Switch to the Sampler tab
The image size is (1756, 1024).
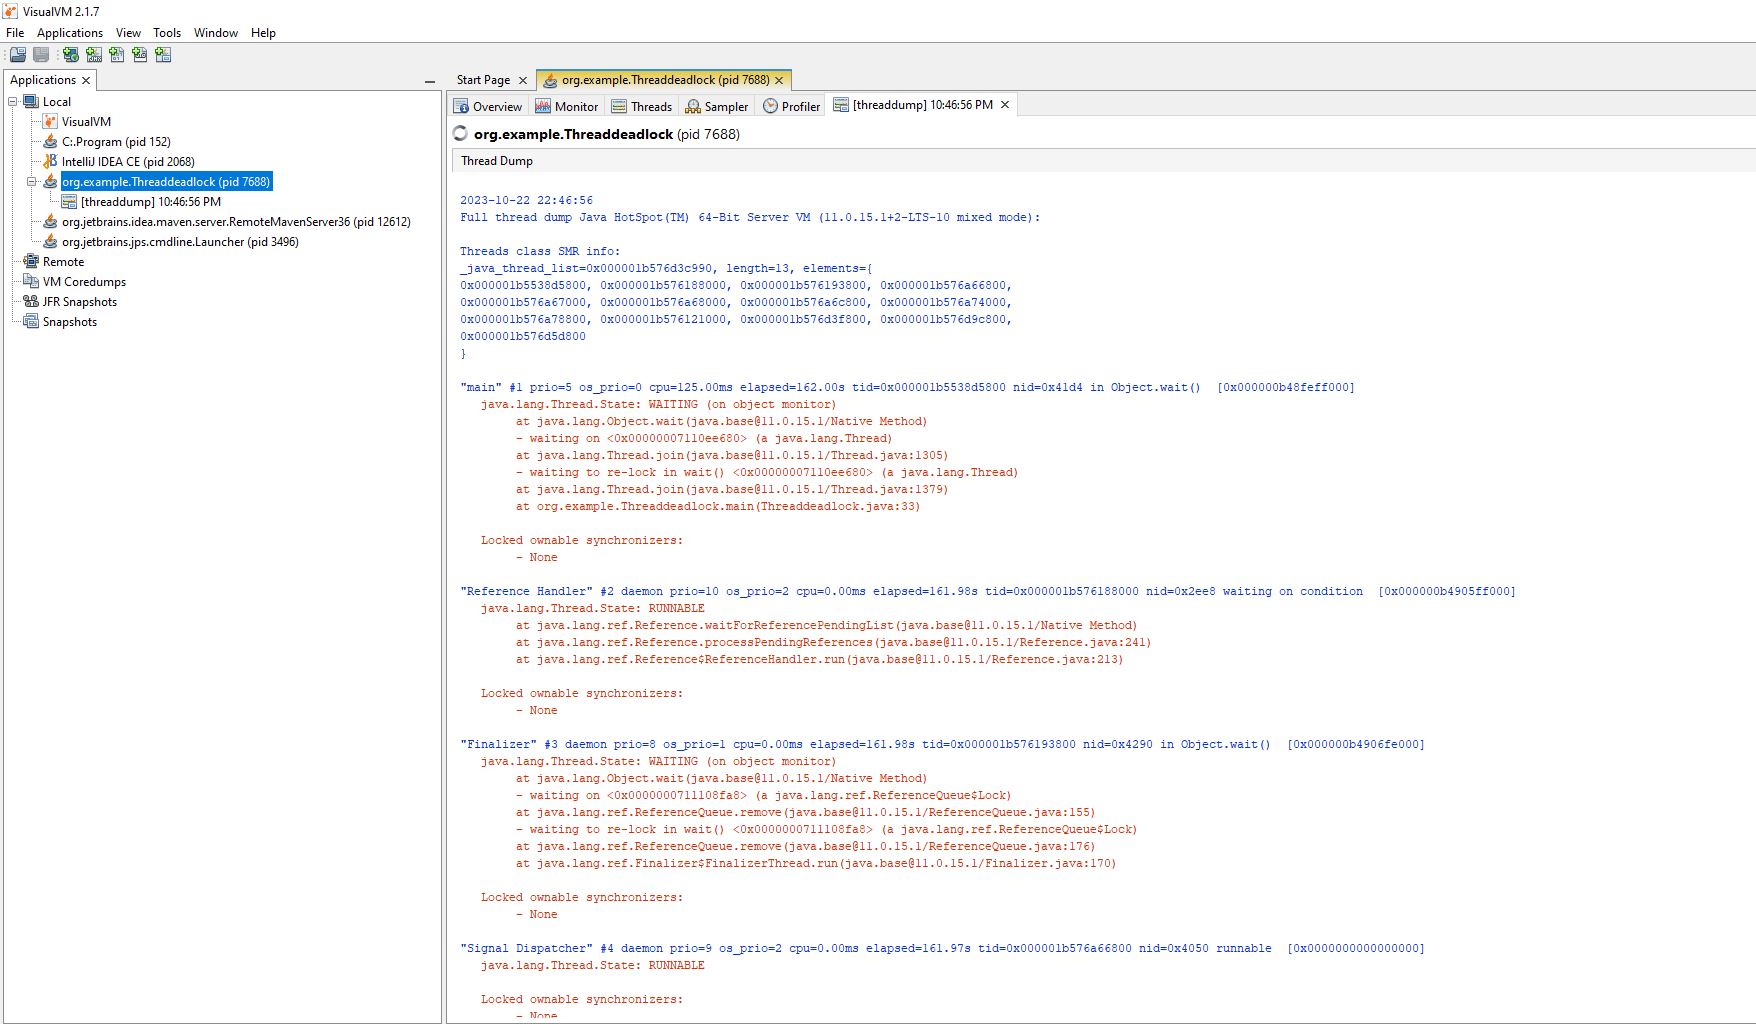(x=717, y=106)
